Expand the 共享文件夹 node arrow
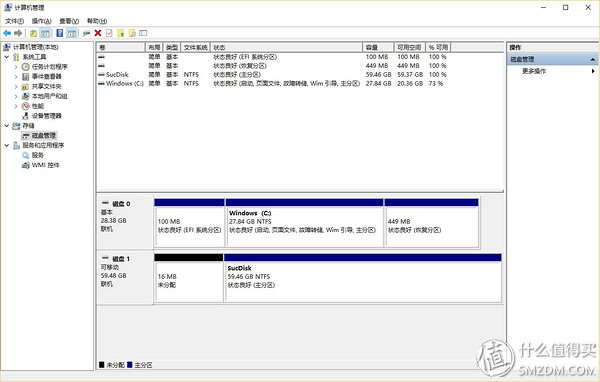 [x=16, y=87]
